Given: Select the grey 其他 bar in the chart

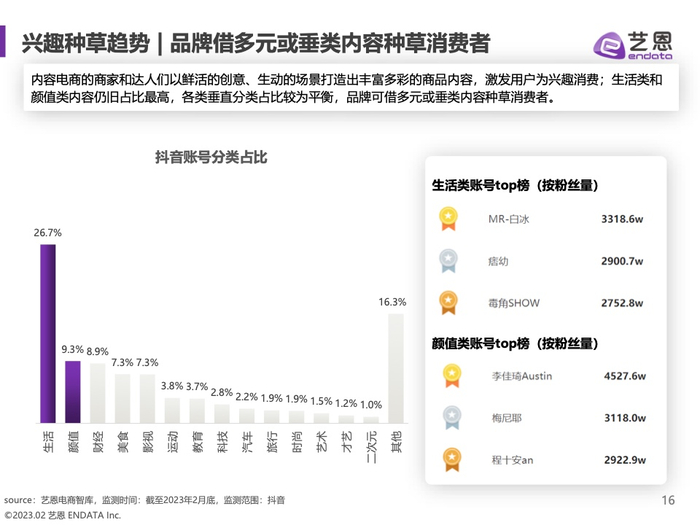Looking at the screenshot, I should [396, 368].
